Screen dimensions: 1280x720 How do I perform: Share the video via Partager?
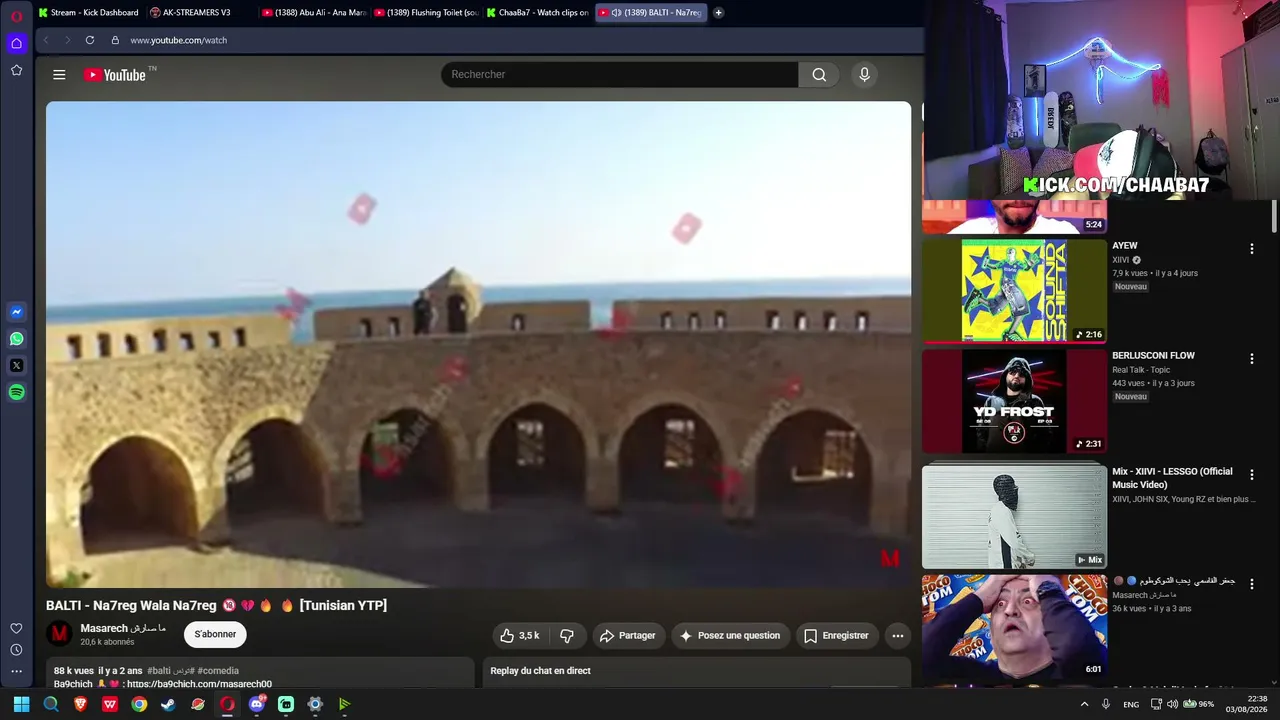(627, 636)
